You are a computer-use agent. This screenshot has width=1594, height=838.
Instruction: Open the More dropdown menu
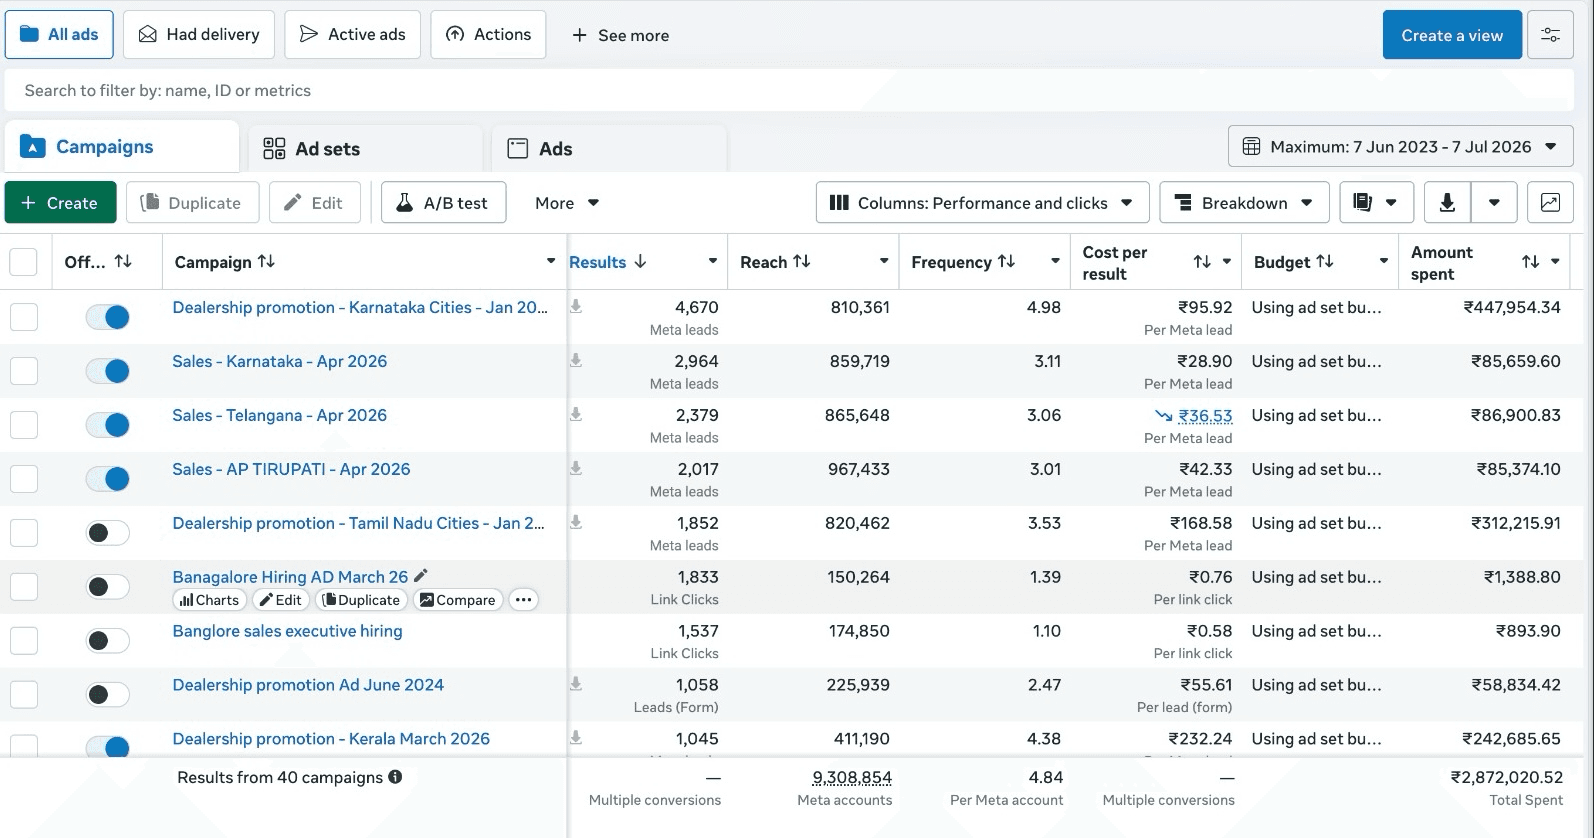[567, 203]
